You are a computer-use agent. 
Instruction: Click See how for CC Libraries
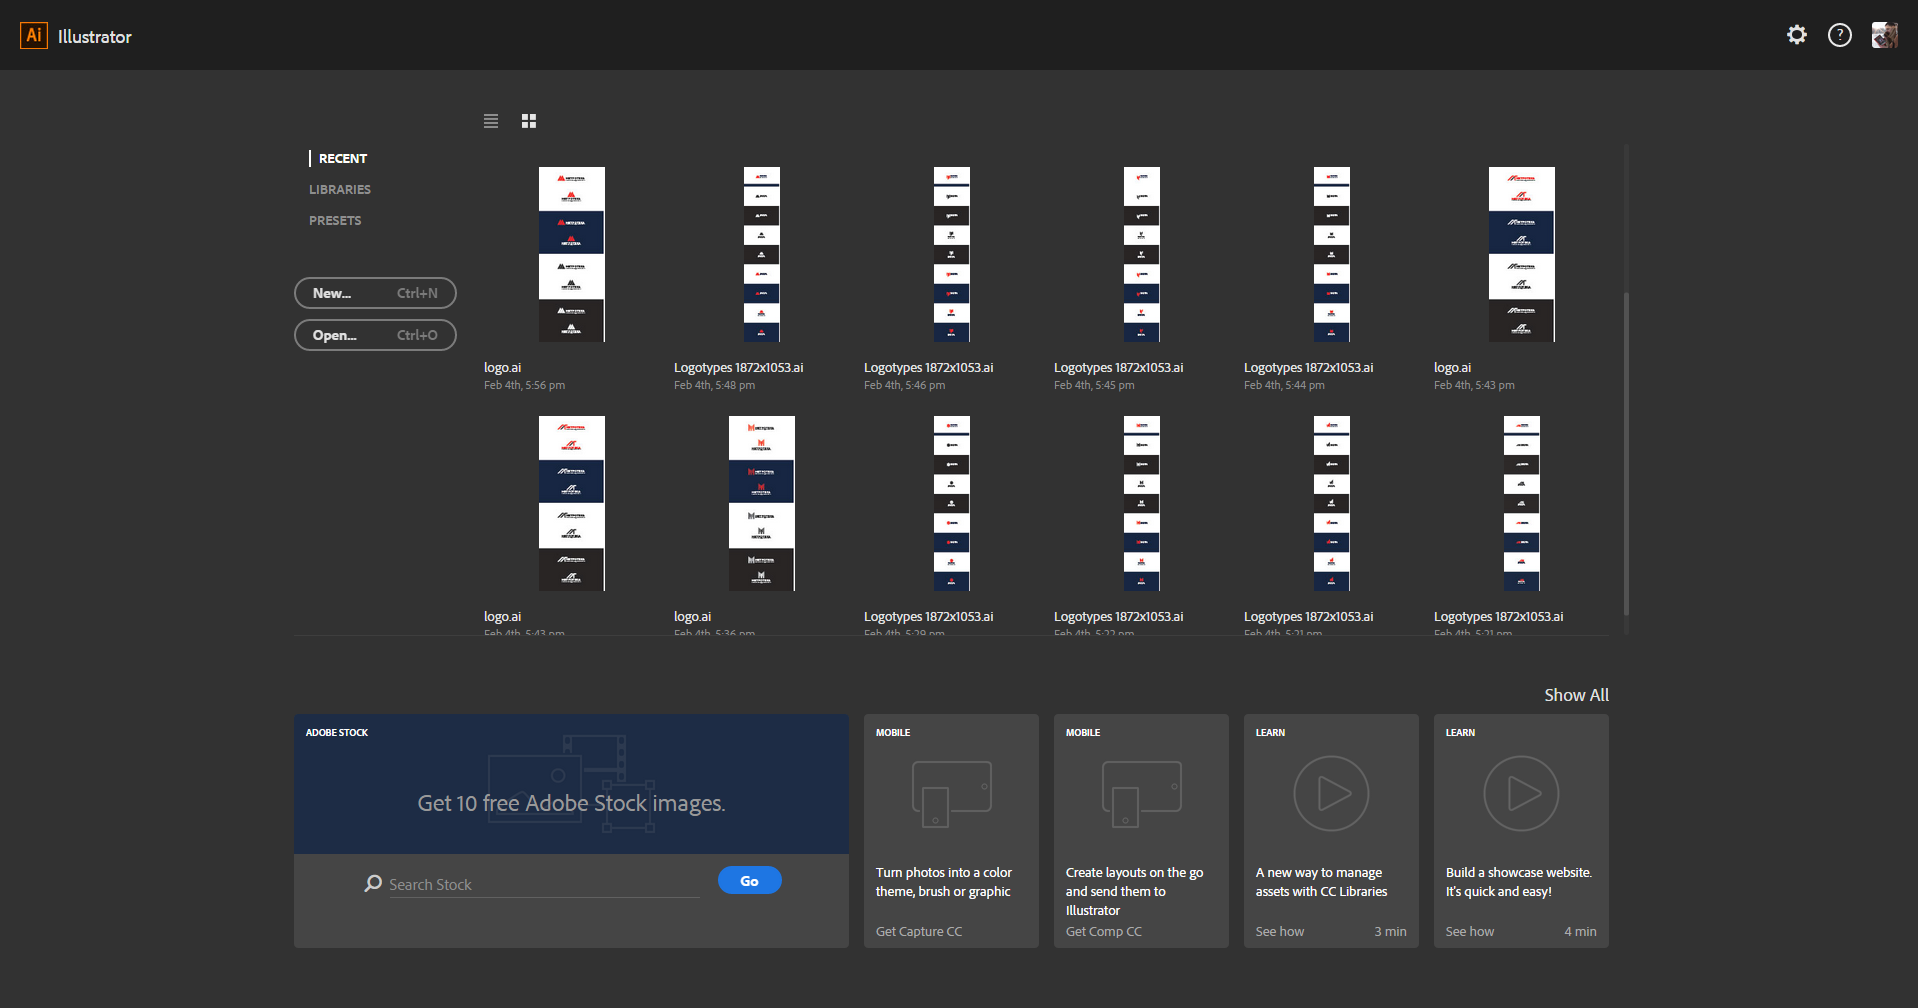[x=1280, y=931]
